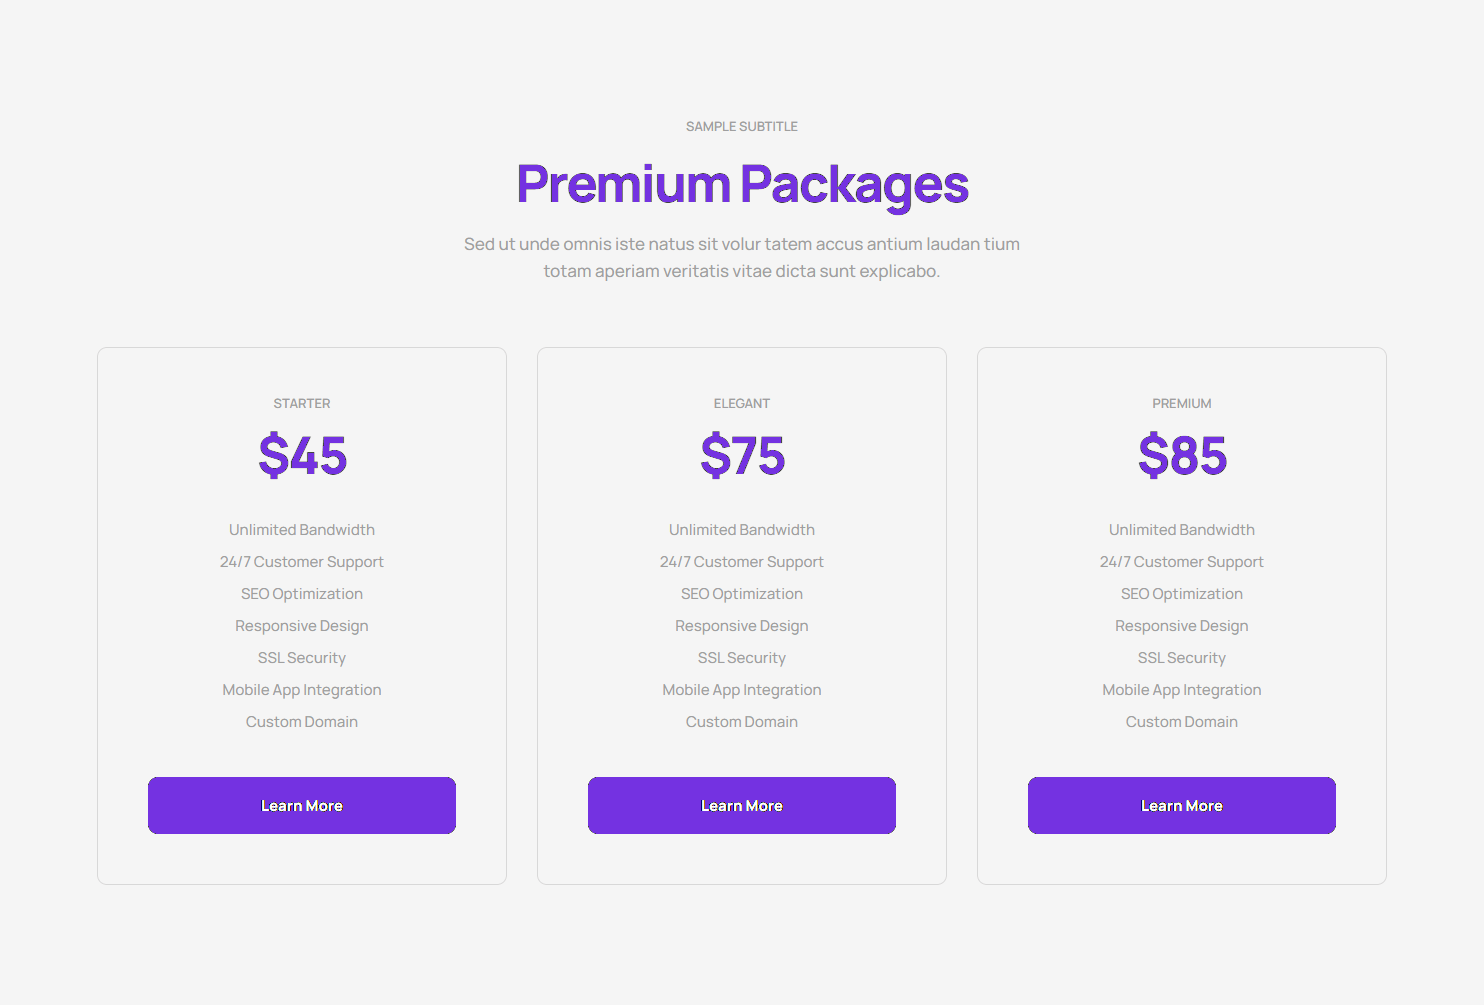This screenshot has height=1005, width=1484.
Task: Click Learn More in the Elegant card
Action: coord(742,805)
